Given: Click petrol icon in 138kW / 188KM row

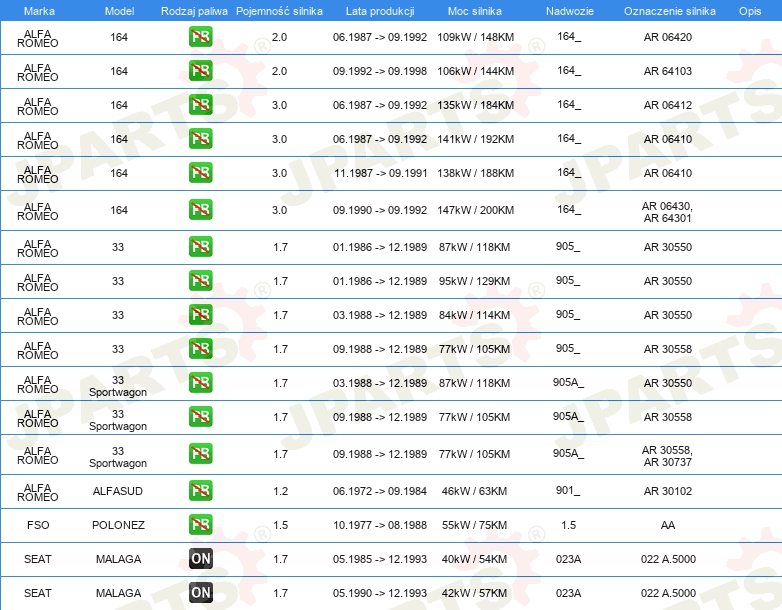Looking at the screenshot, I should (x=200, y=173).
